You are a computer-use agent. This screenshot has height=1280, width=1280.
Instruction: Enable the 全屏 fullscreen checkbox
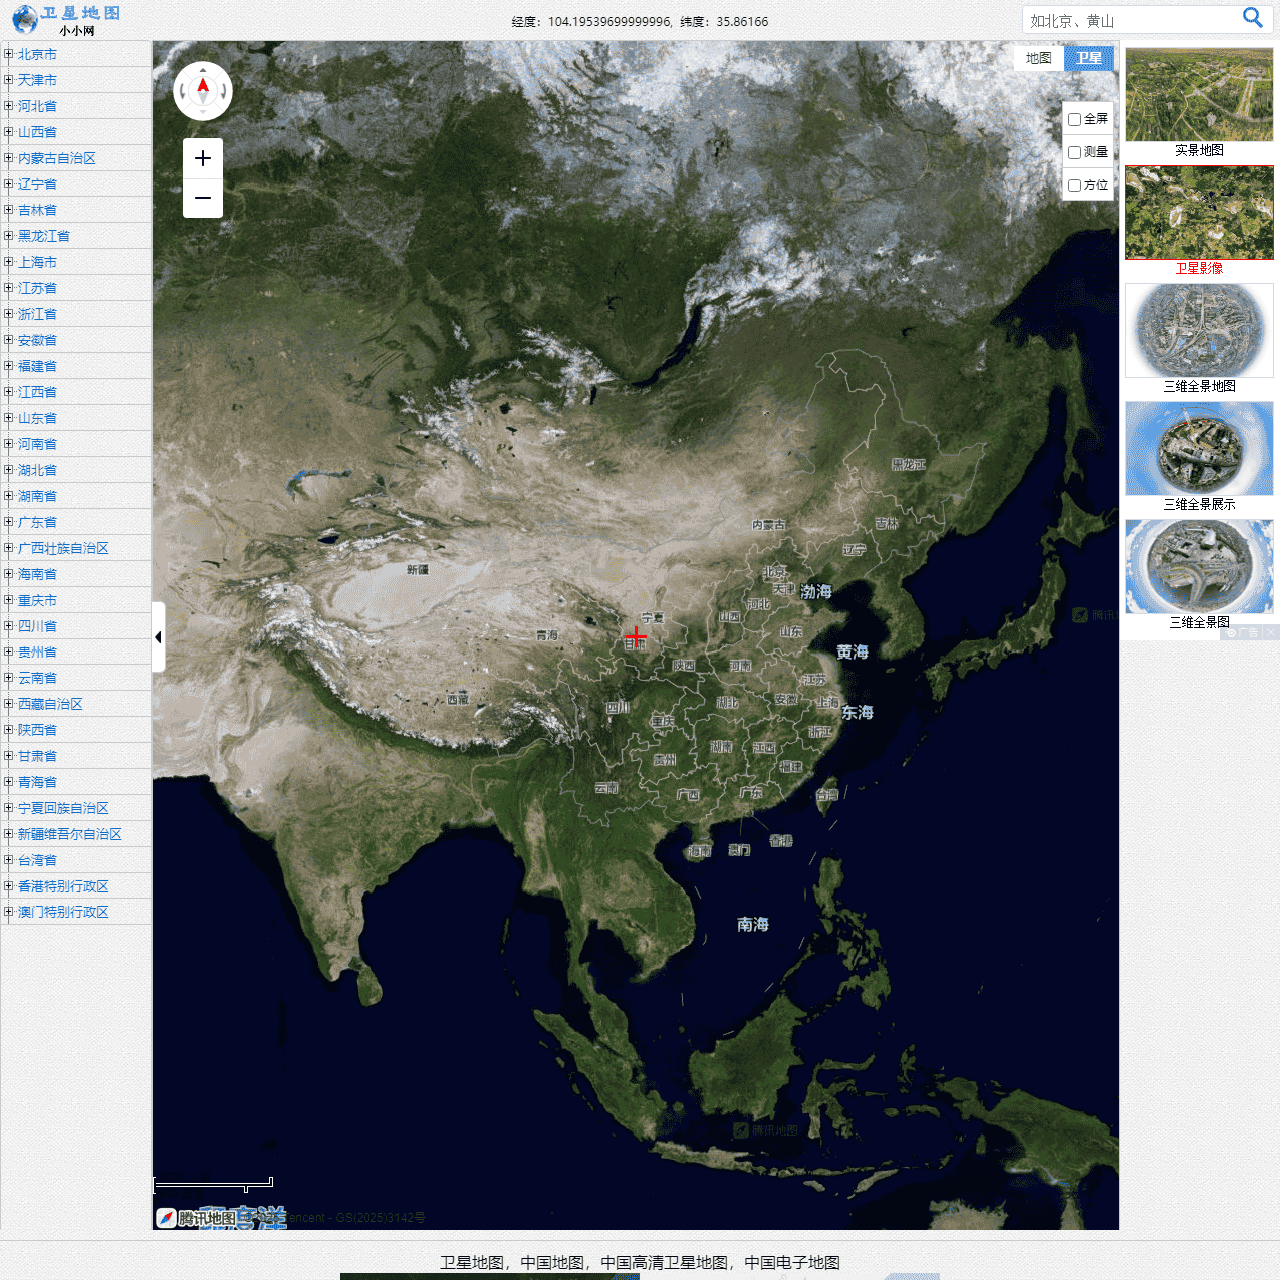pyautogui.click(x=1074, y=119)
